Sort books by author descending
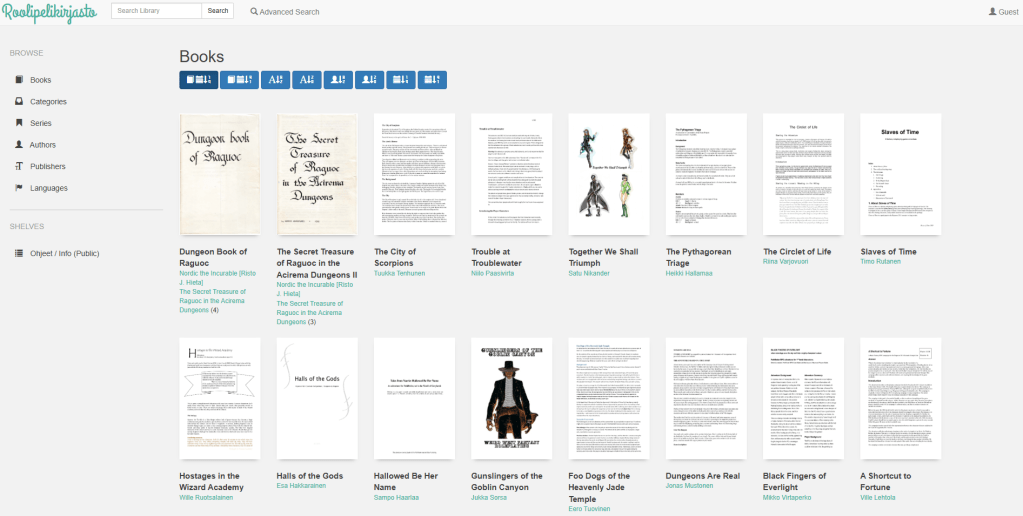This screenshot has height=516, width=1023. click(x=369, y=80)
